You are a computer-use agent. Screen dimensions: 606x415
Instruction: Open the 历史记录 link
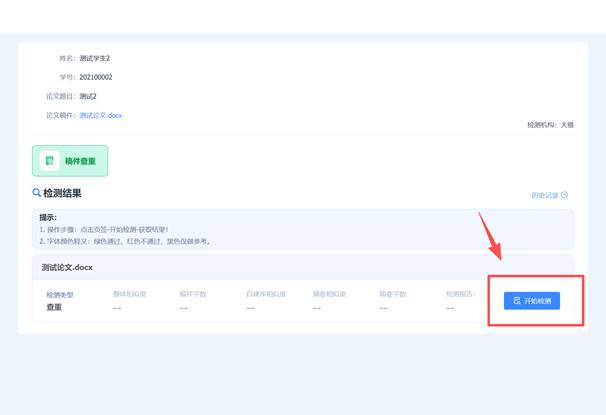click(545, 195)
